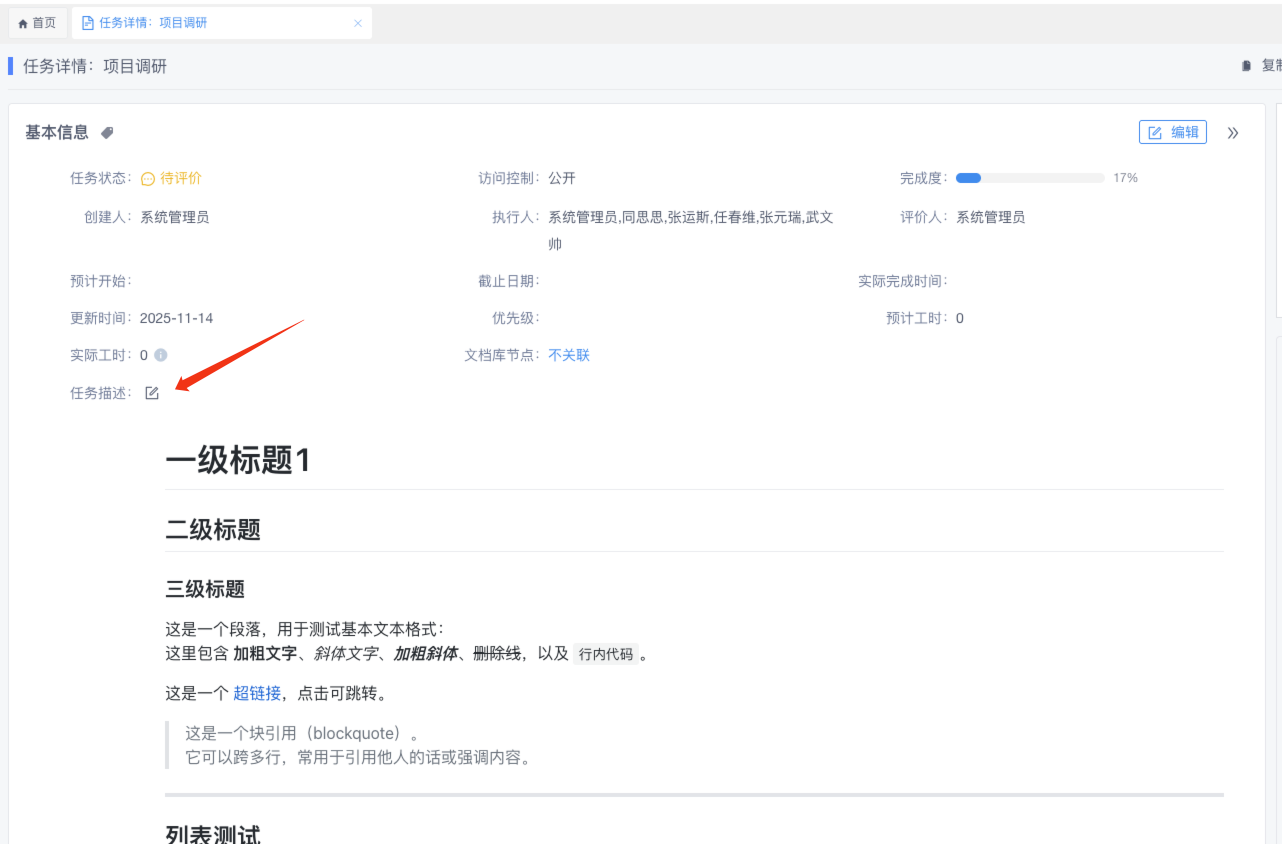Close the 任务详情:项目调研 tab

[358, 23]
